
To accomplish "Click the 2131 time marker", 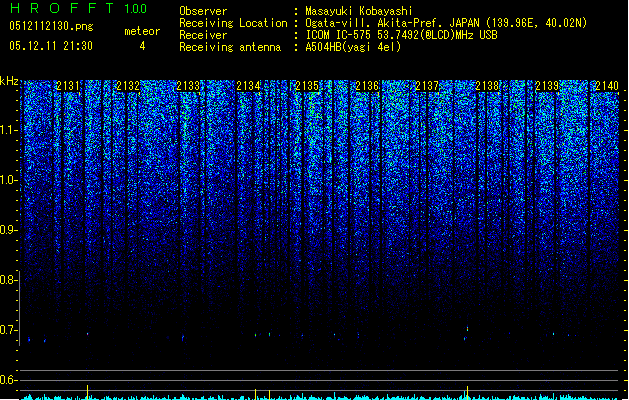I will [68, 86].
